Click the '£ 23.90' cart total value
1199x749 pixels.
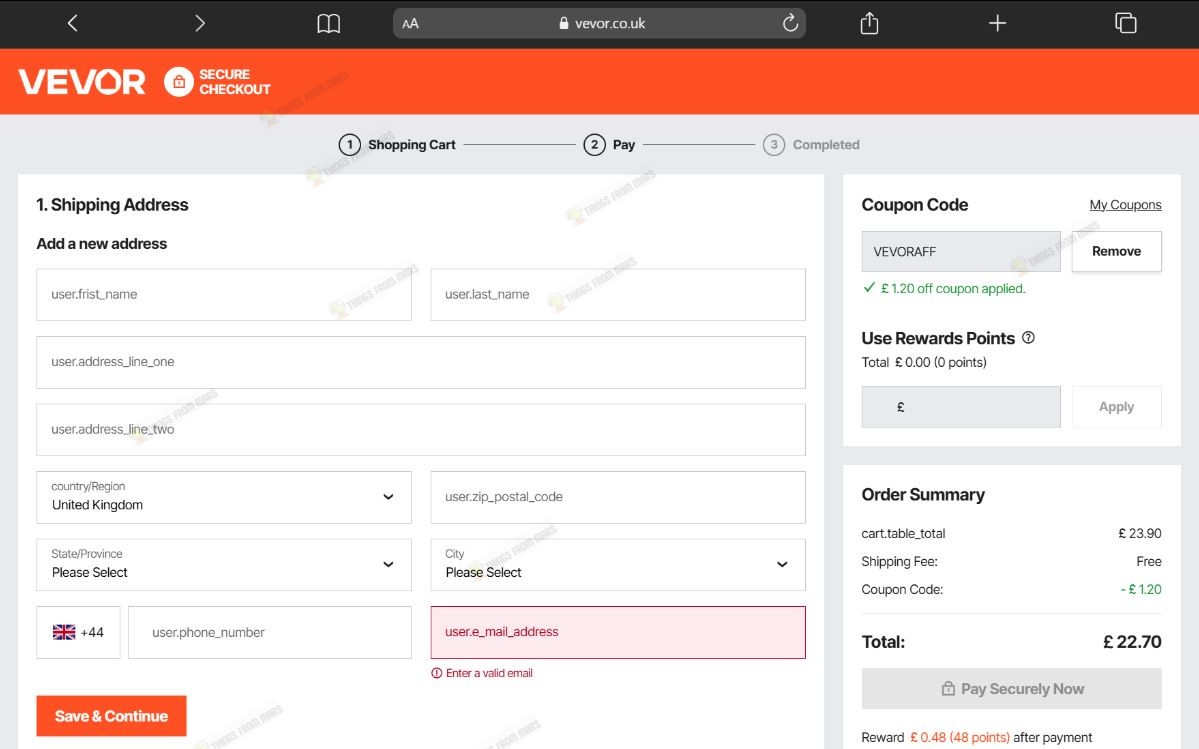tap(1139, 533)
